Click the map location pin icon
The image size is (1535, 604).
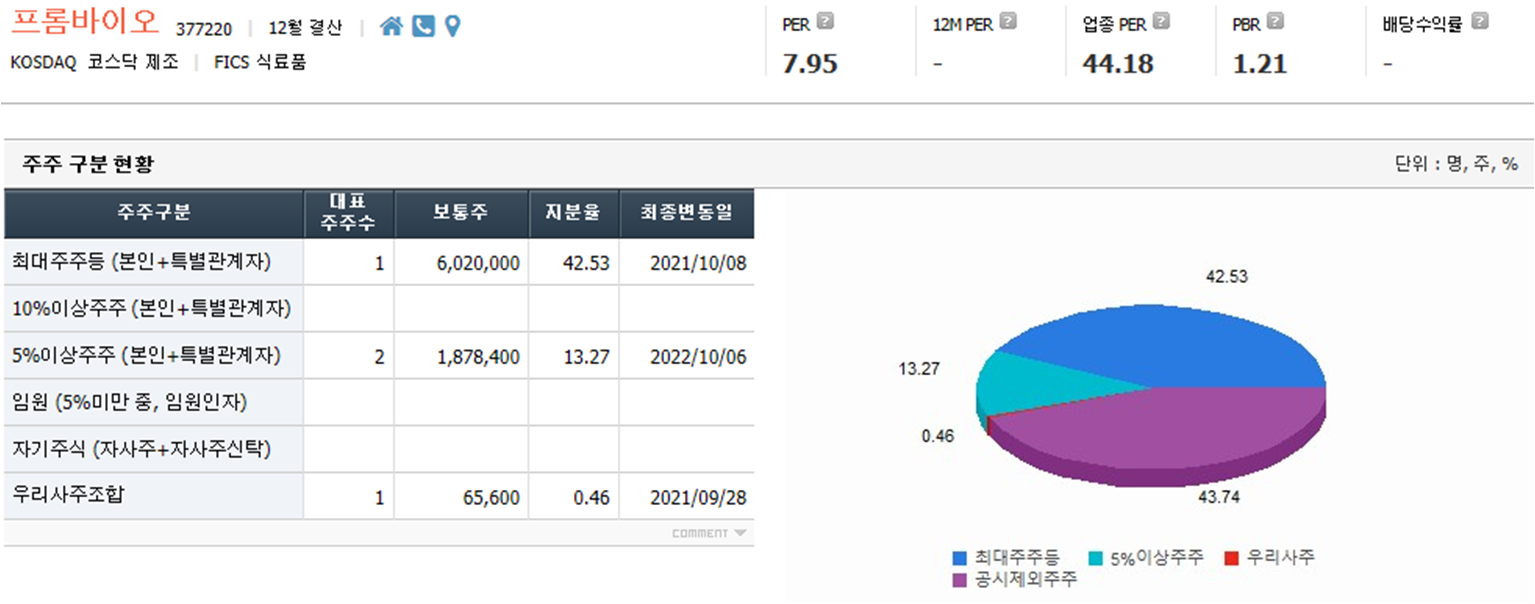pos(452,27)
